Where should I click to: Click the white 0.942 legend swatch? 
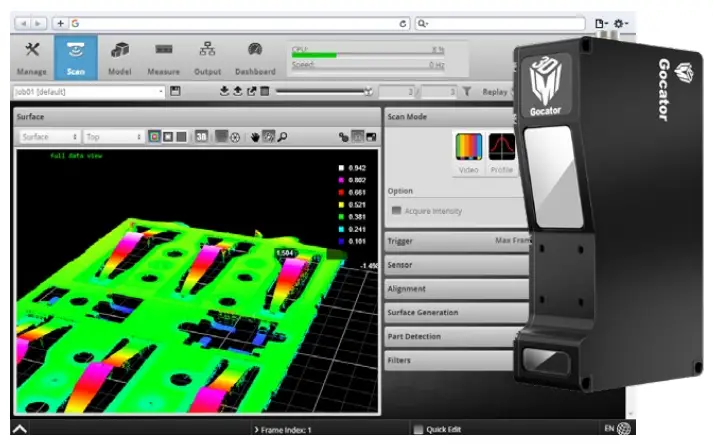[x=341, y=168]
